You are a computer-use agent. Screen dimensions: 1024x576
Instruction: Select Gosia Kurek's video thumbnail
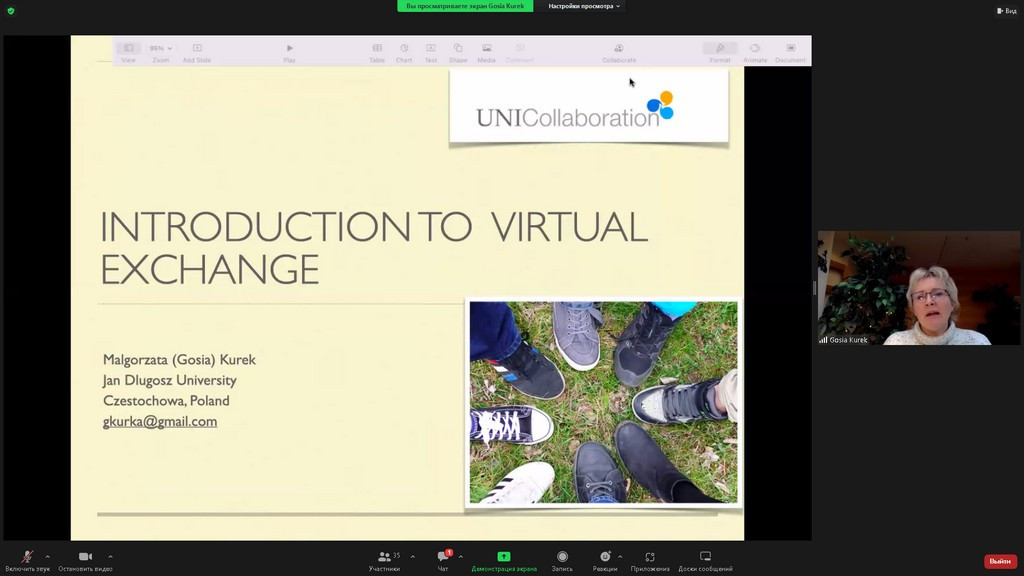pyautogui.click(x=918, y=289)
